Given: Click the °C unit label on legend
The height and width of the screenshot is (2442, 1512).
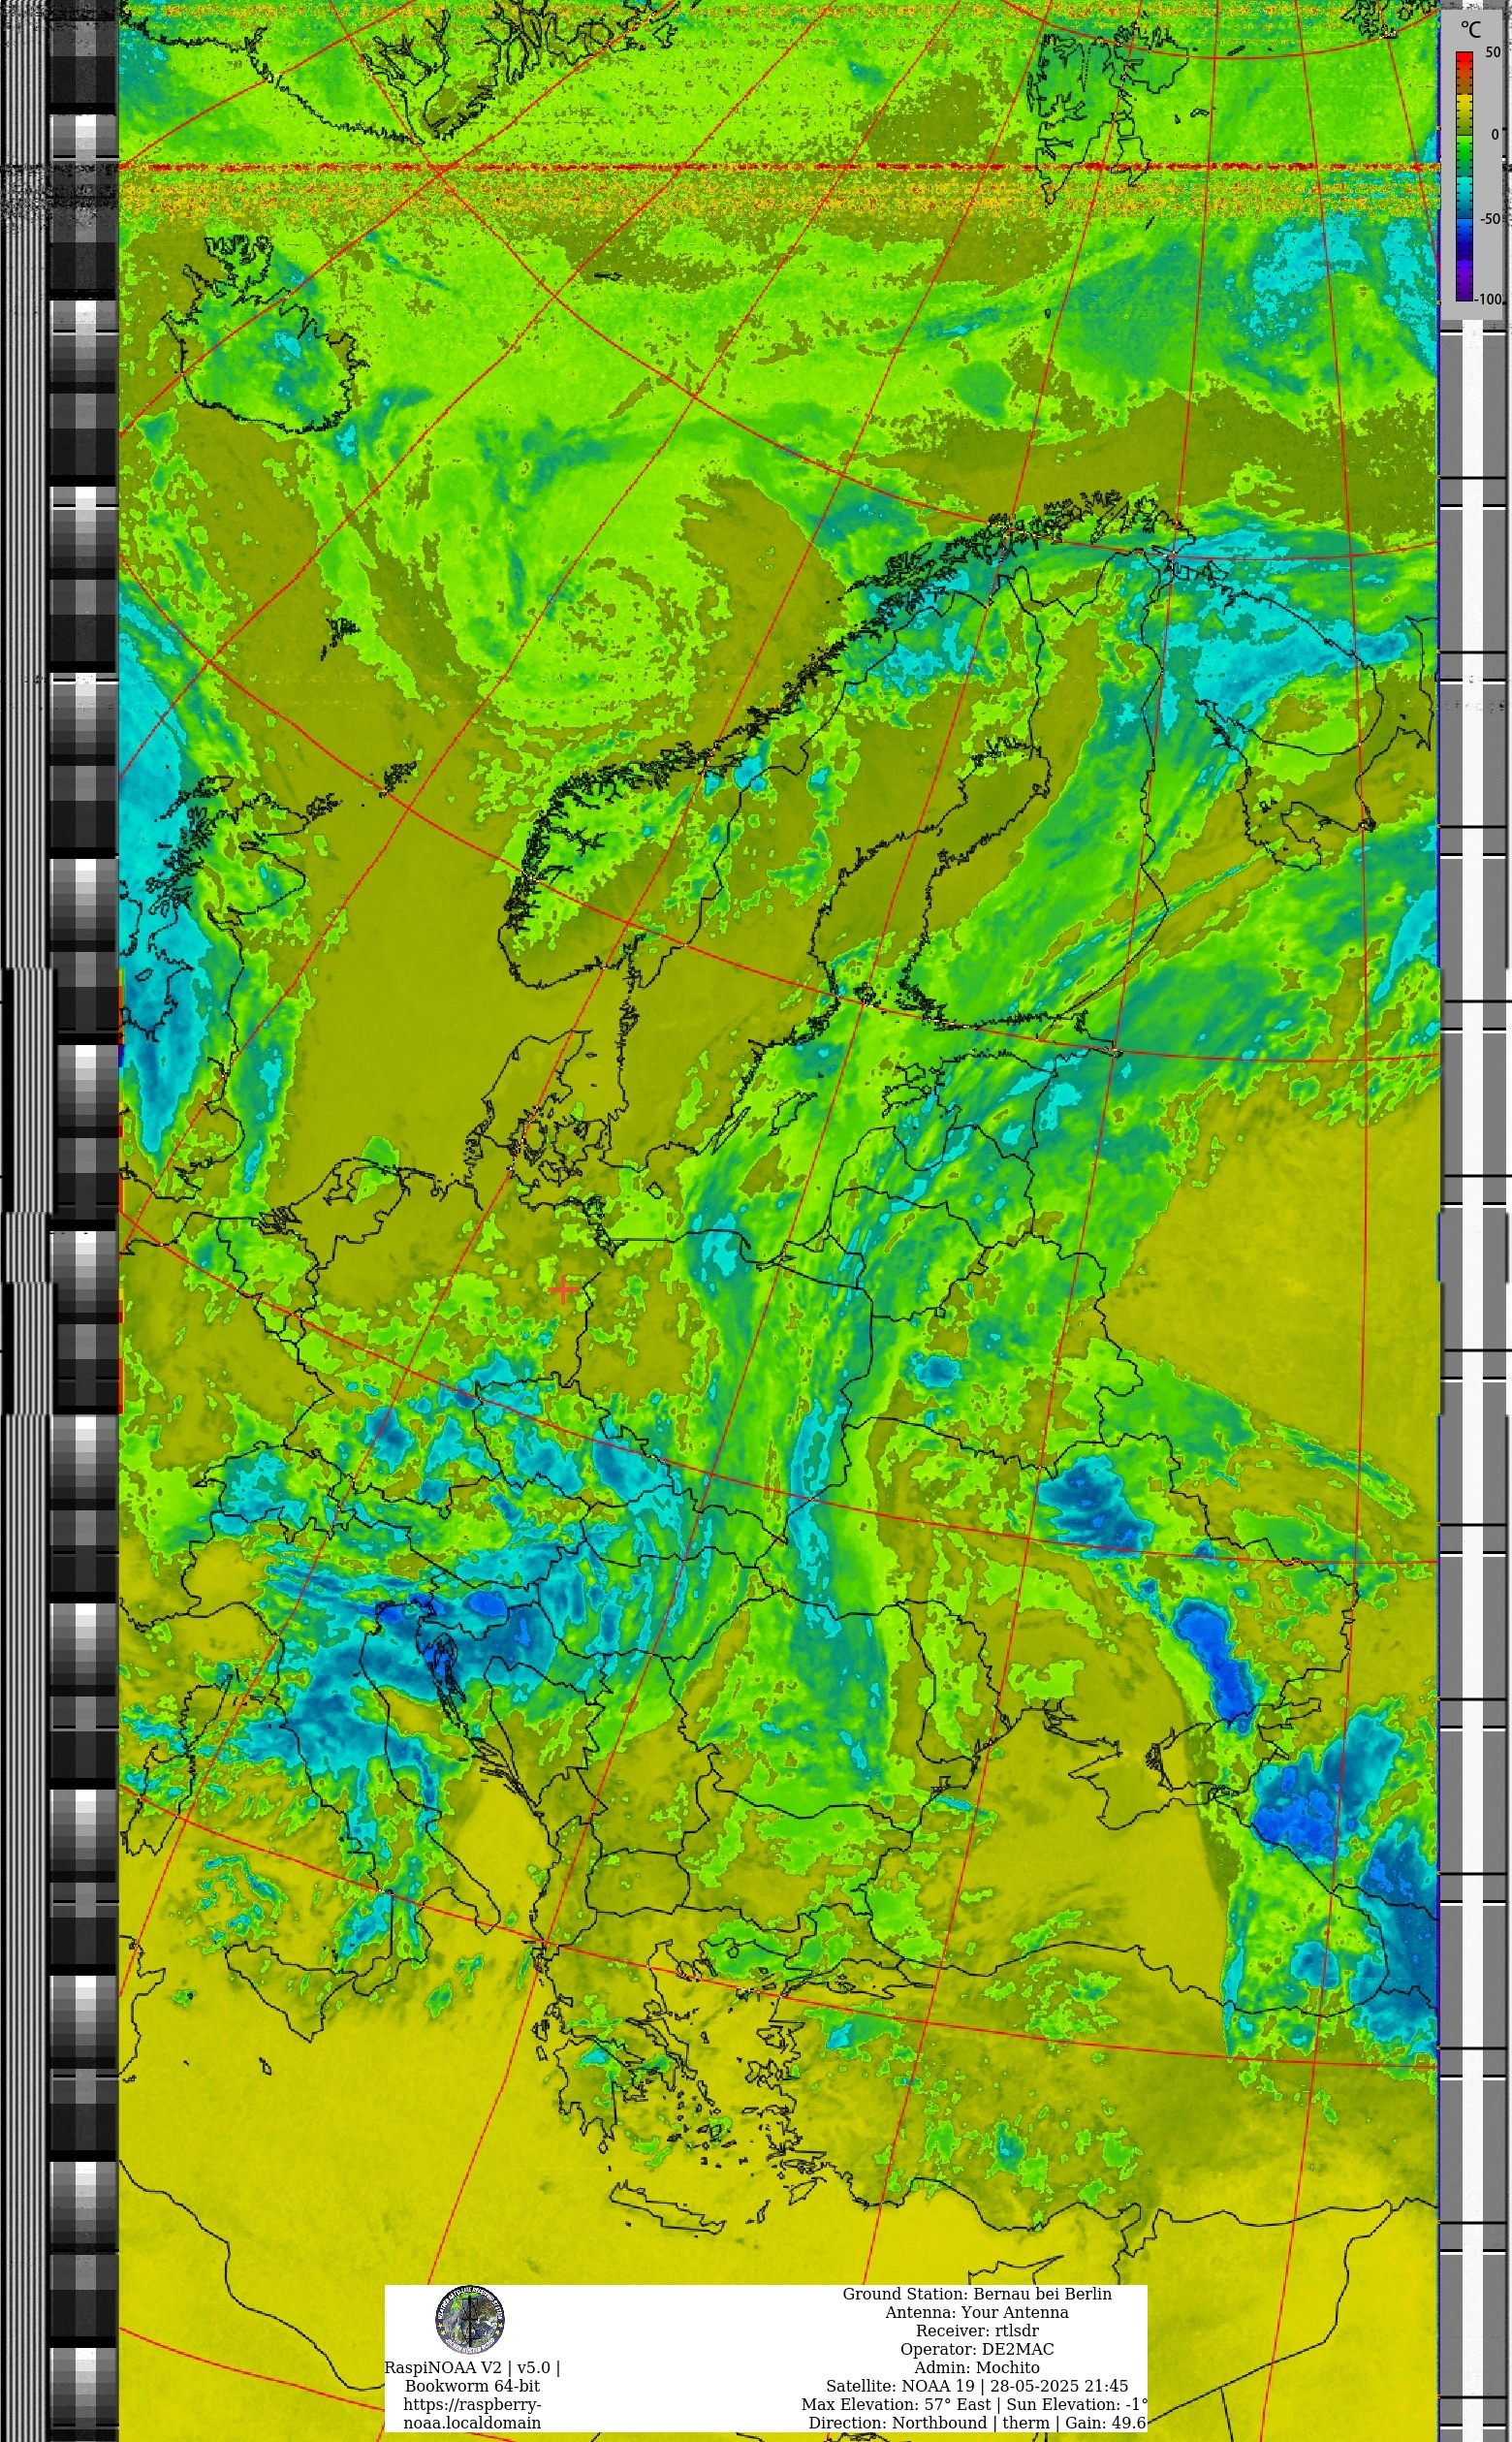Looking at the screenshot, I should [1470, 29].
